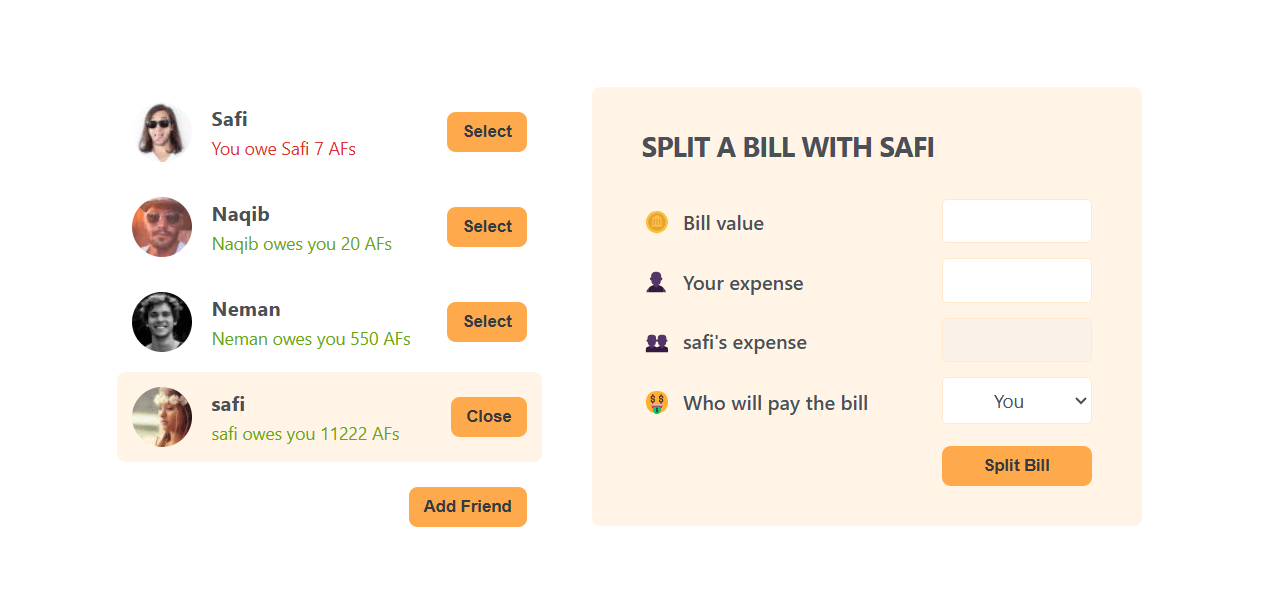Click the lowercase safi's avatar photo

pyautogui.click(x=162, y=417)
